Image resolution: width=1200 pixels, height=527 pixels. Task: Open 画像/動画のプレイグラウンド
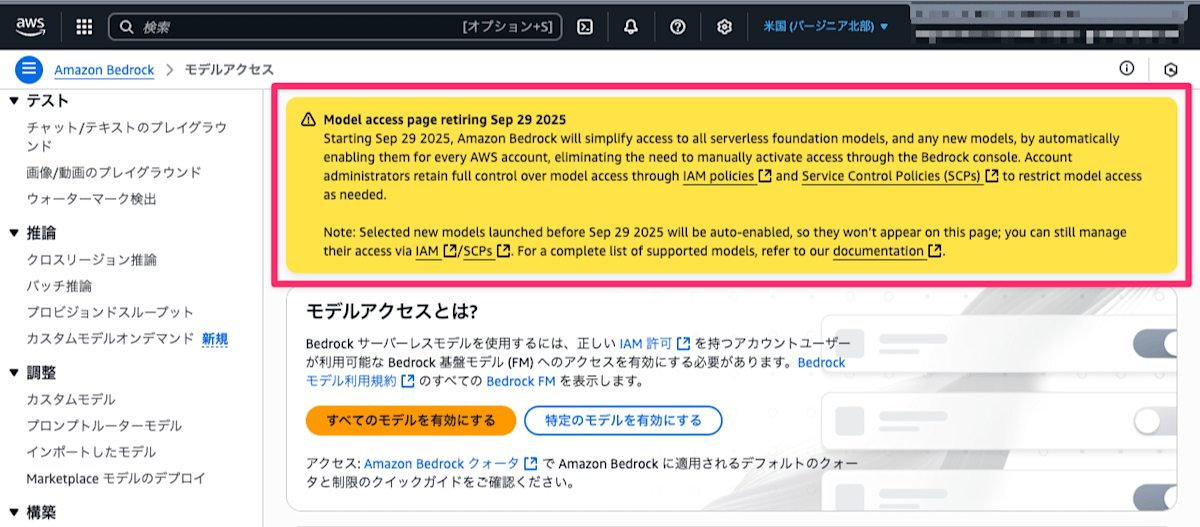point(113,172)
